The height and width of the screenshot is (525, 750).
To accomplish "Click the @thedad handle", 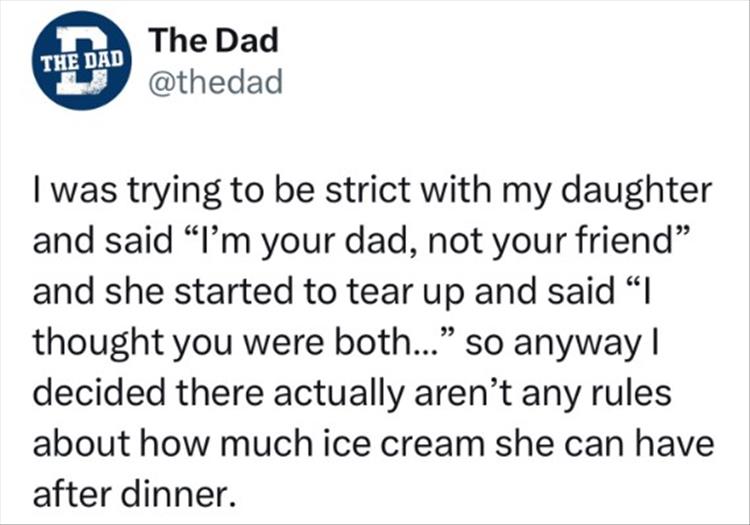I will 215,82.
